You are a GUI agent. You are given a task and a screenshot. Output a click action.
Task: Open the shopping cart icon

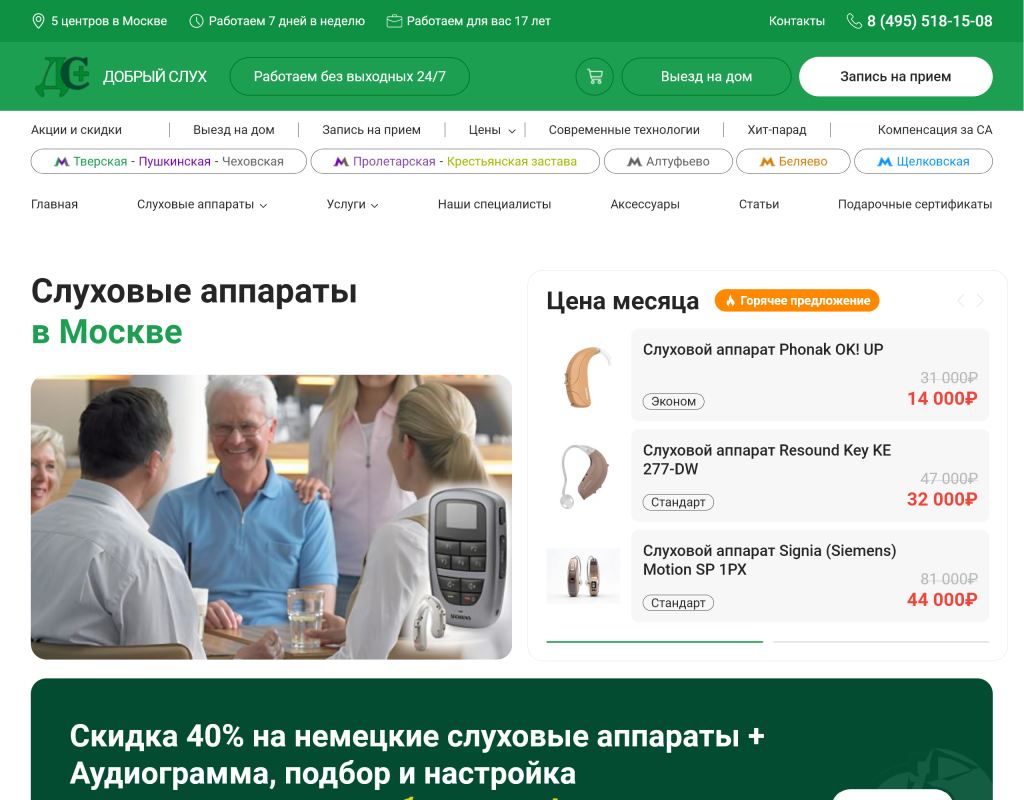click(x=594, y=76)
